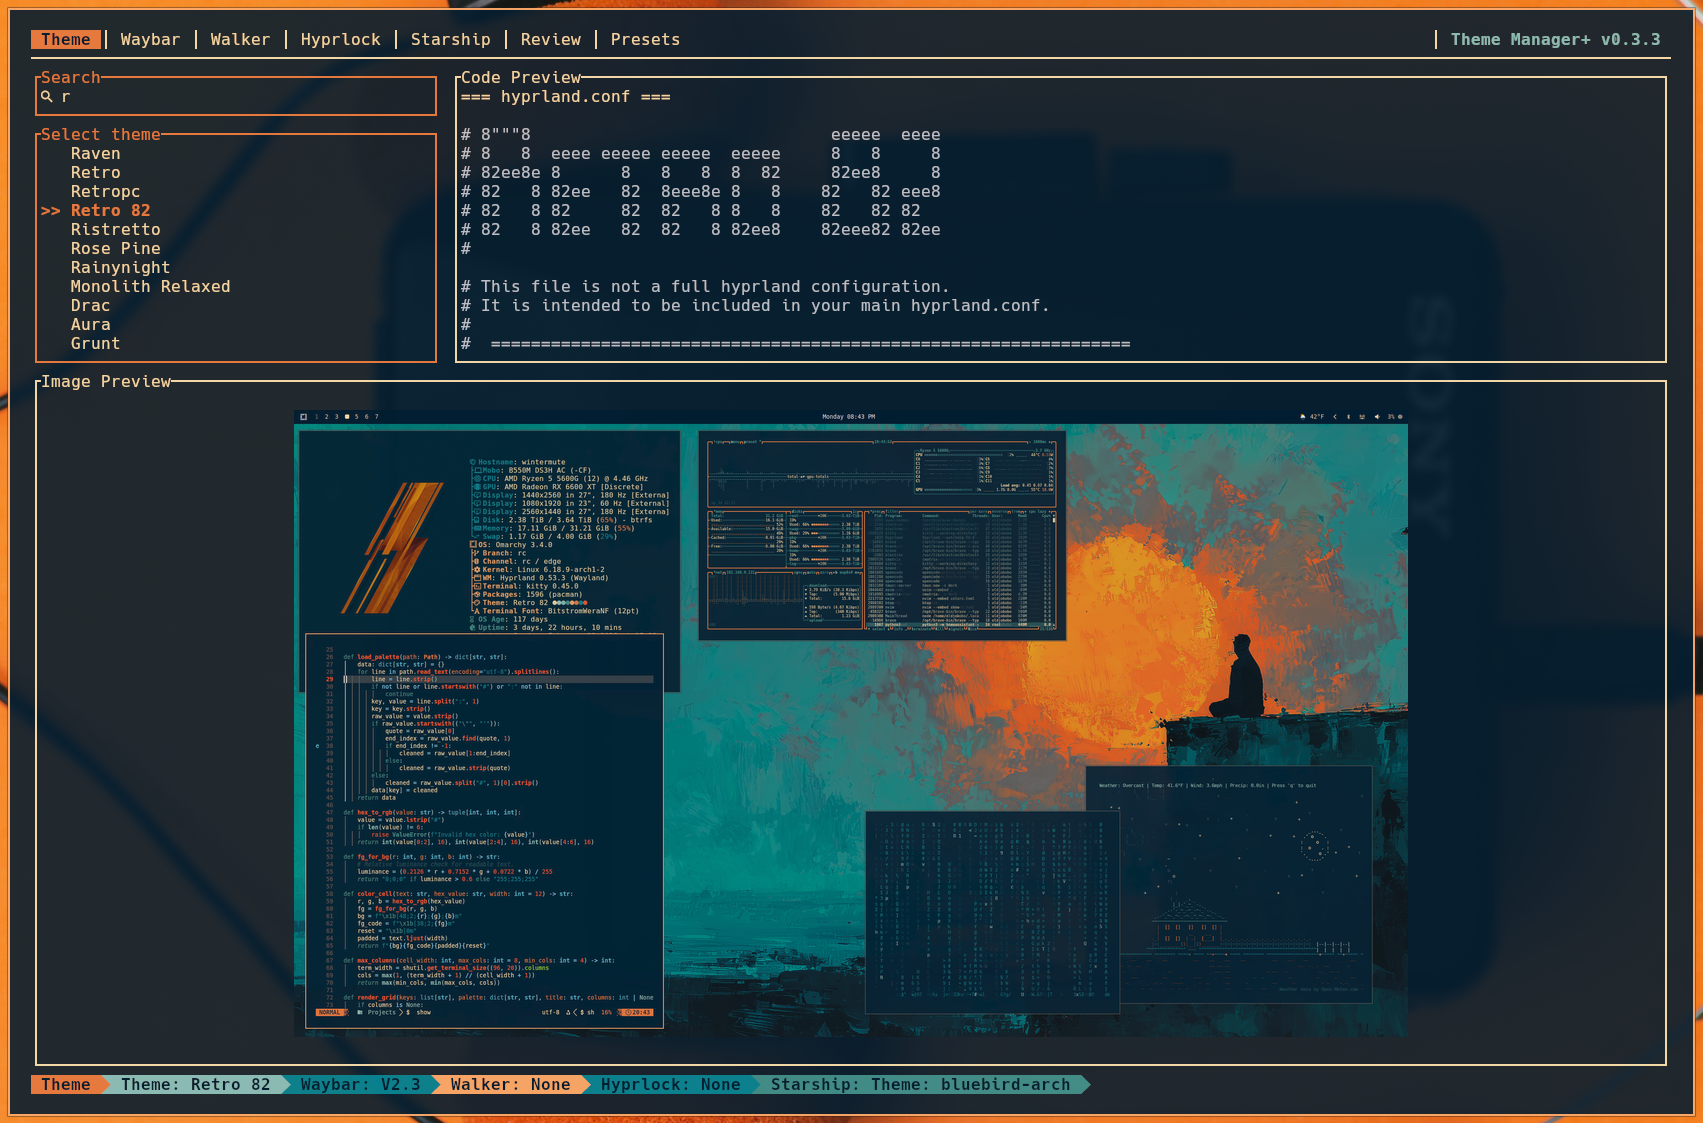Click the weather icon beside 42°F in the waybar
The width and height of the screenshot is (1703, 1123).
tap(1303, 415)
